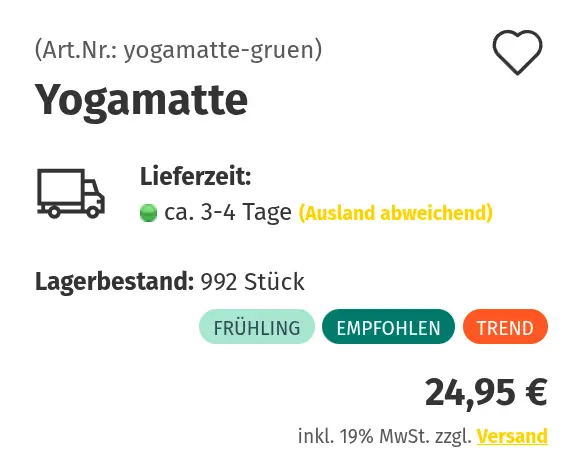This screenshot has width=583, height=465.
Task: Click the euro sign in the price
Action: point(536,392)
